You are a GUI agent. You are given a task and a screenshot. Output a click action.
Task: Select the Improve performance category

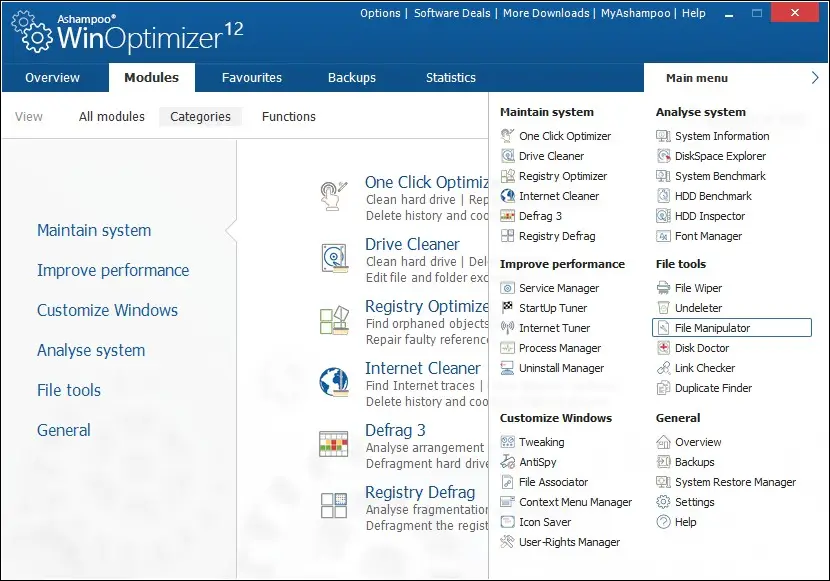coord(113,270)
